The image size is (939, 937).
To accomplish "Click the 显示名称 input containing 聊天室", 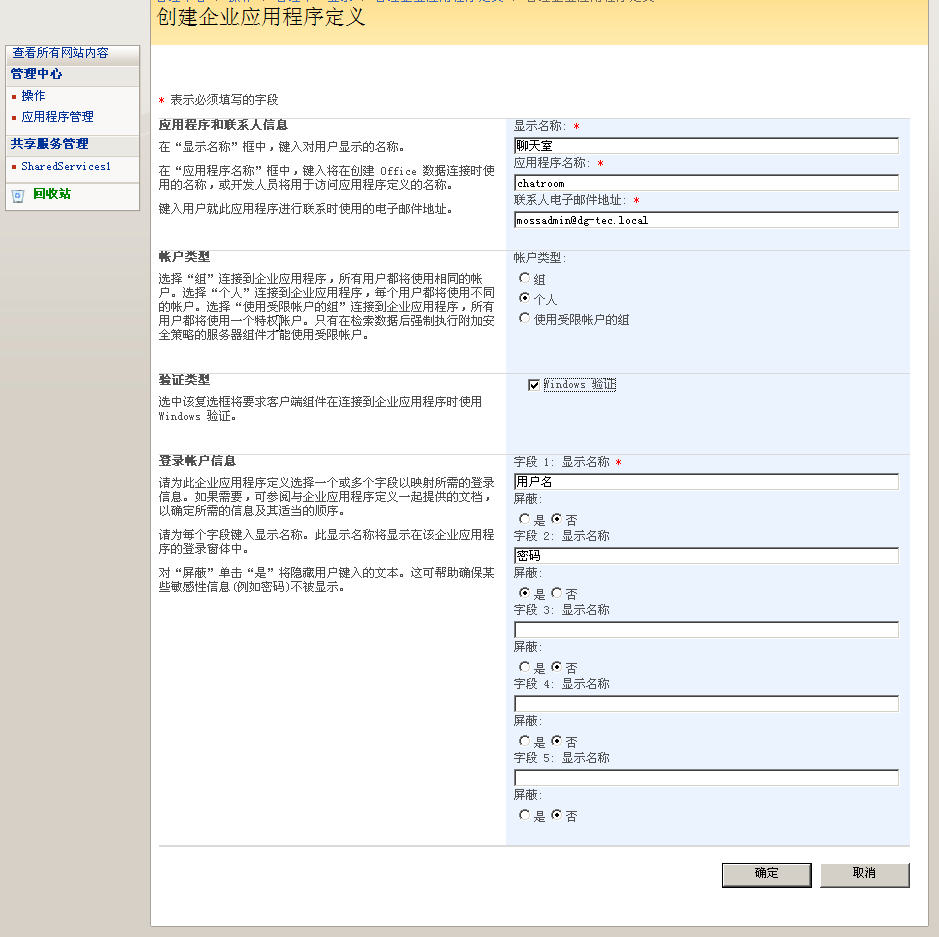I will click(706, 145).
